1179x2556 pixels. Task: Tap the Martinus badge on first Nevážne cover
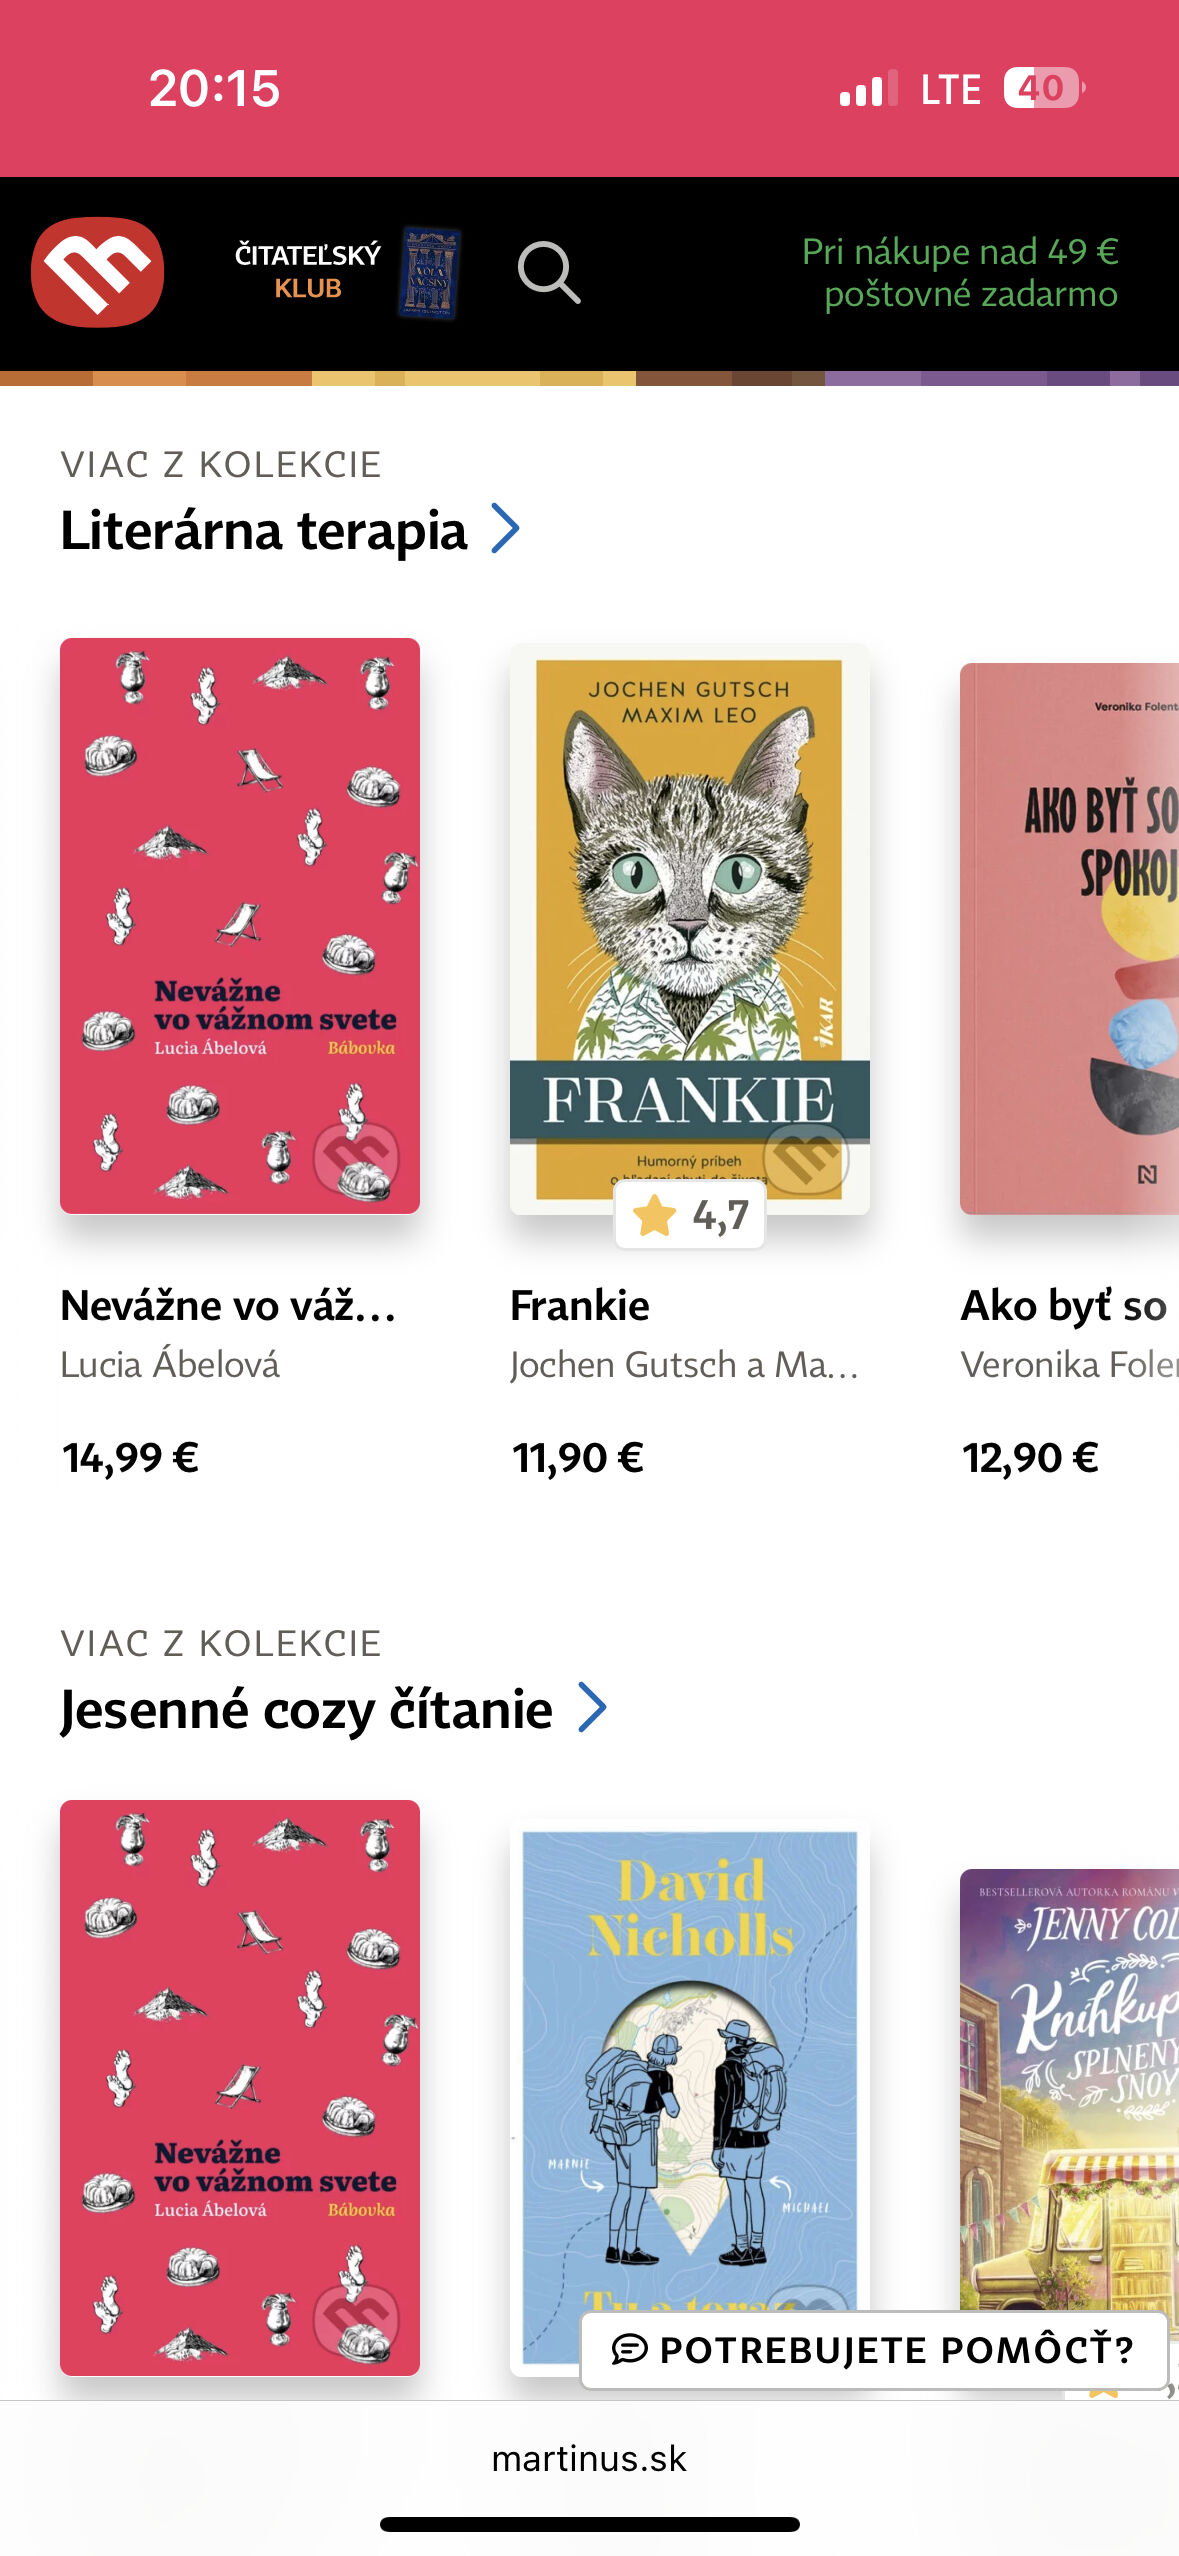click(356, 1158)
